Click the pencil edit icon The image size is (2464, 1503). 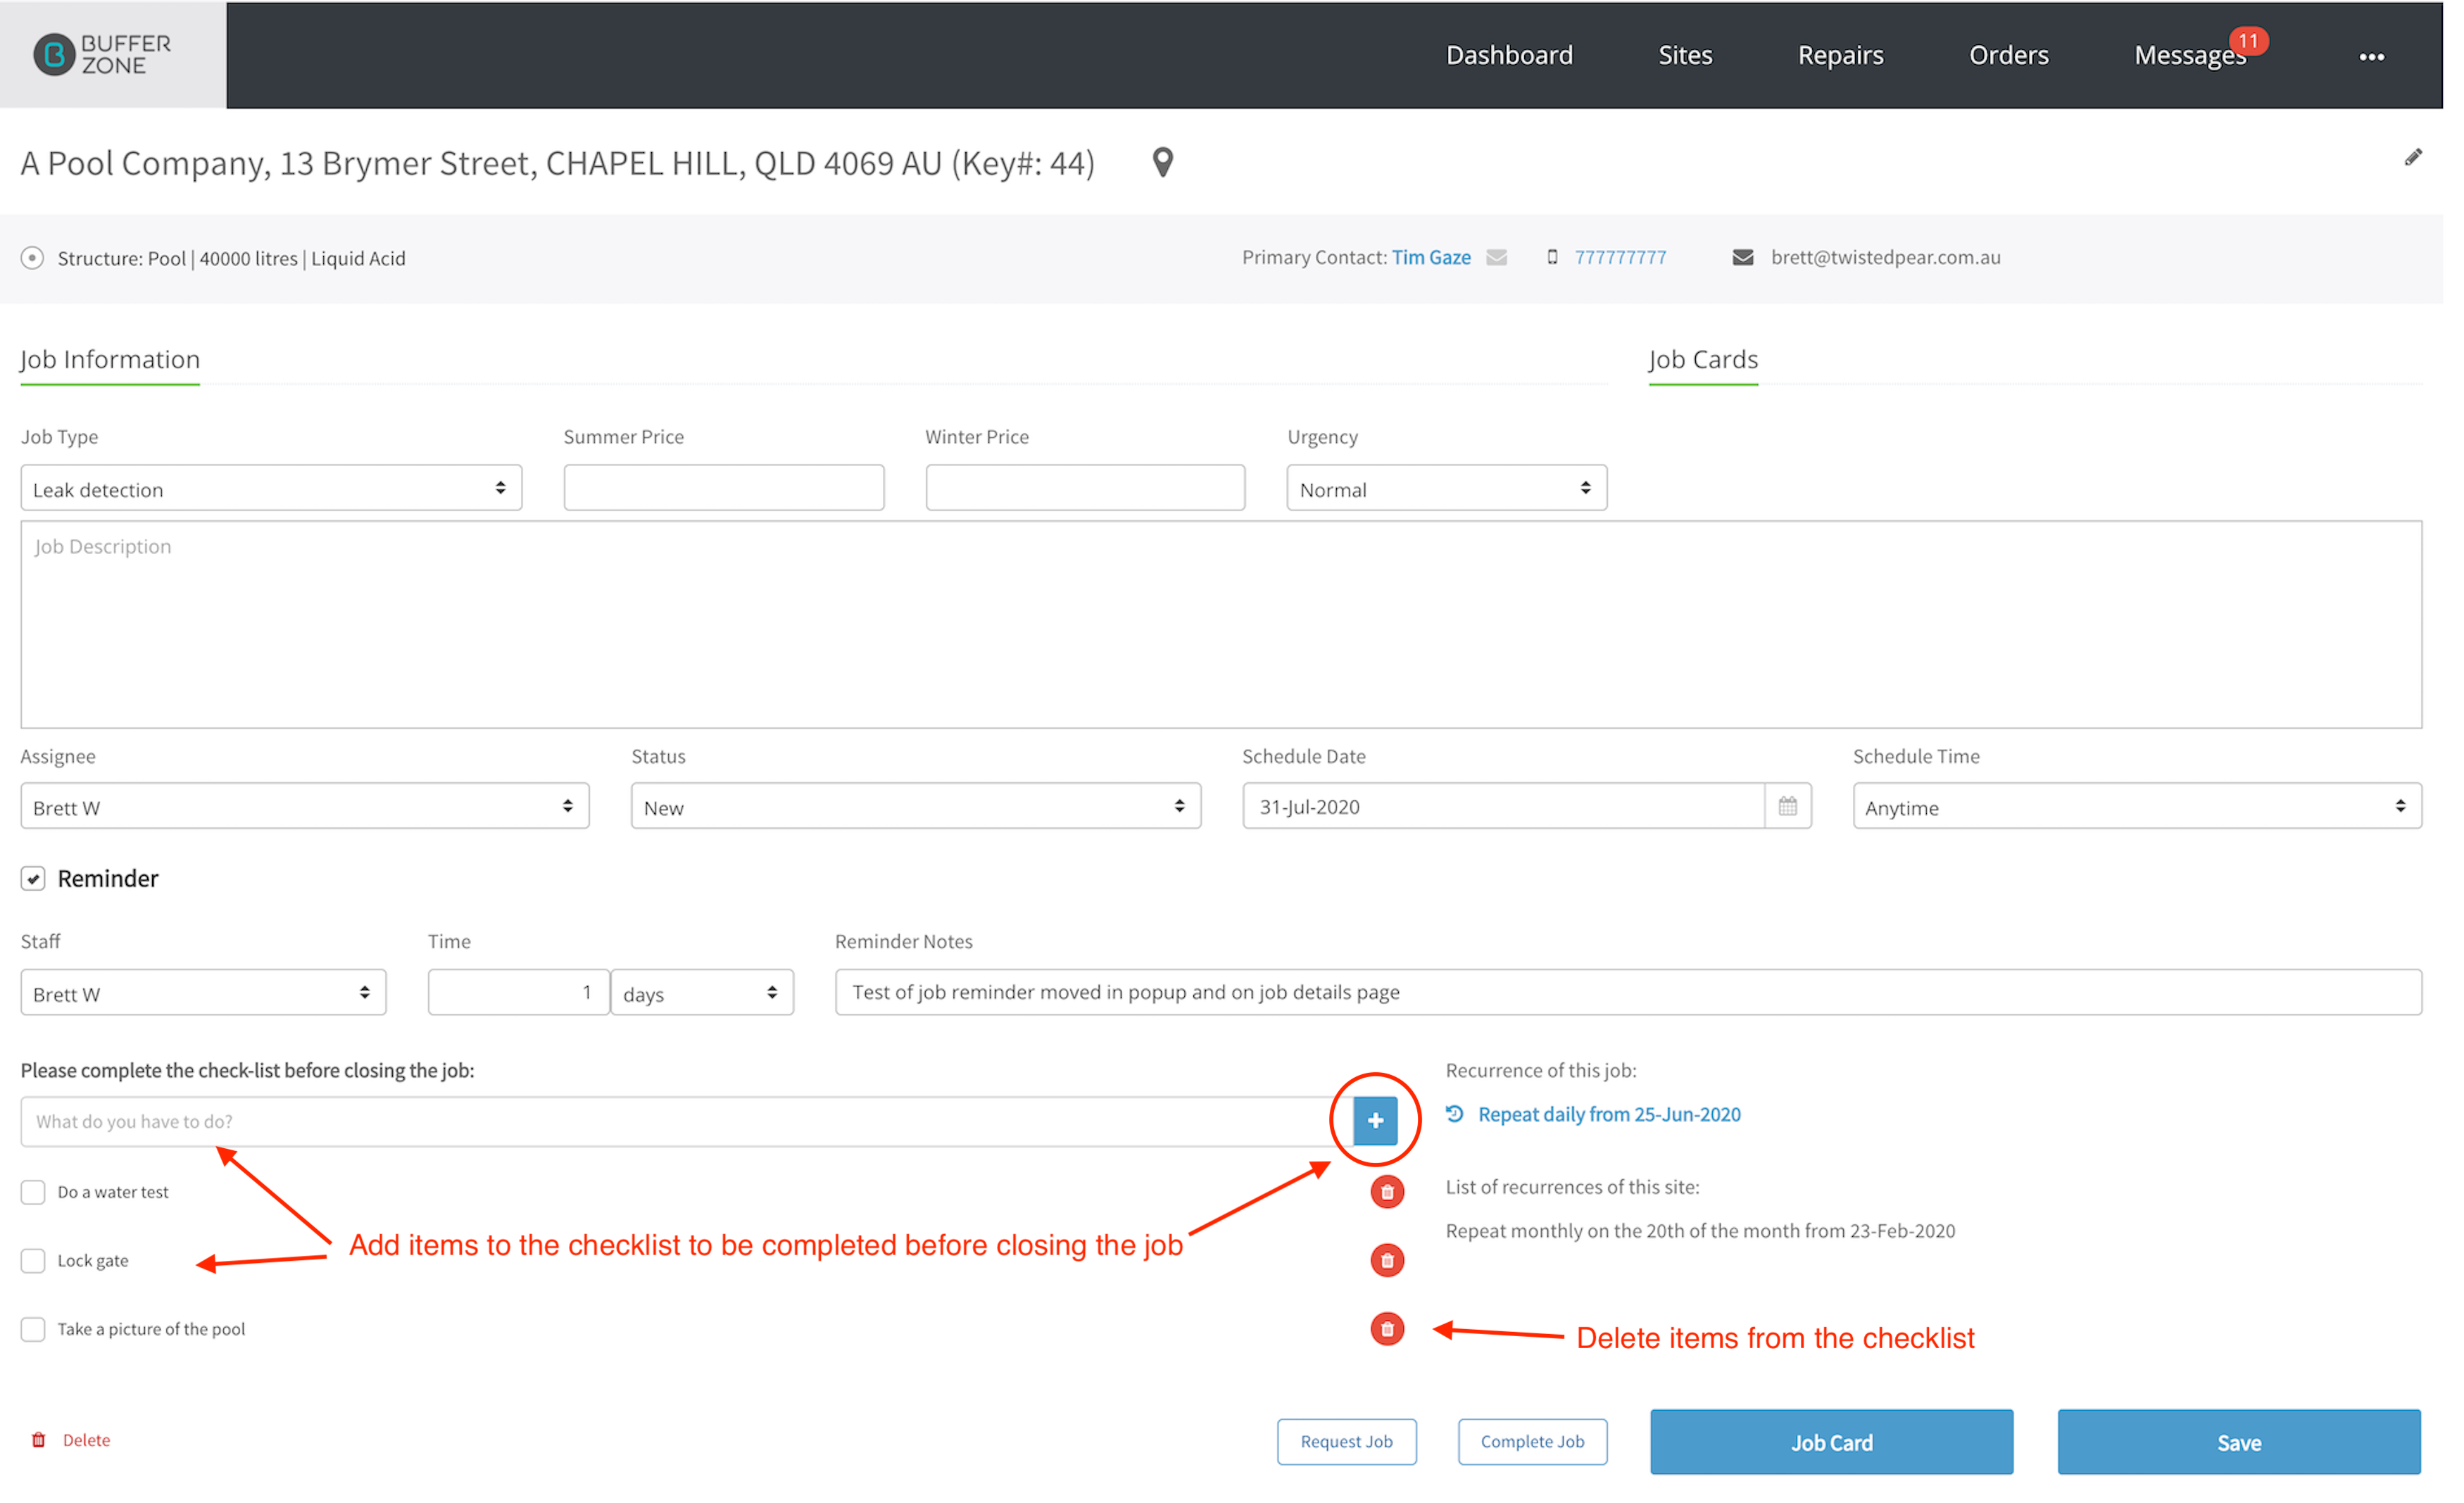[x=2413, y=158]
